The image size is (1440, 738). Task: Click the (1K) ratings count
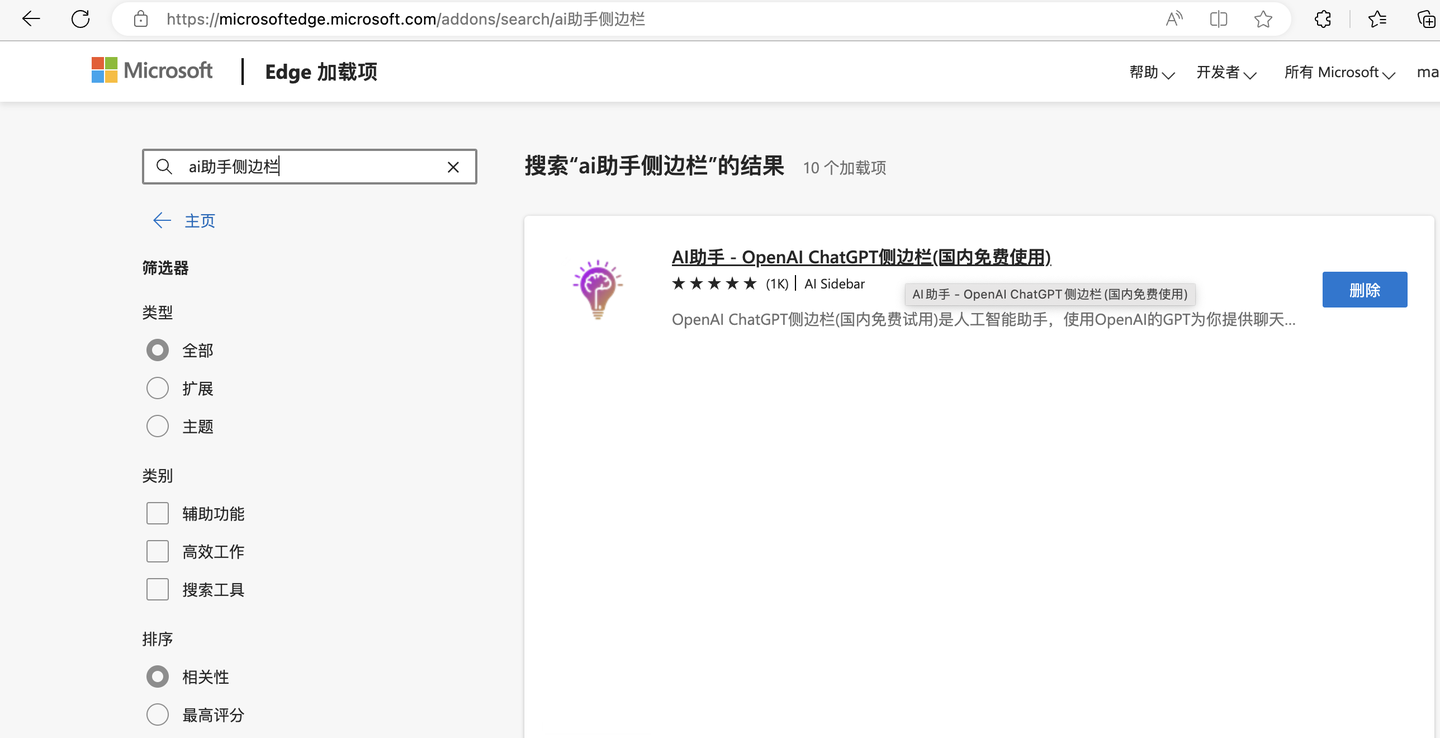click(x=777, y=284)
